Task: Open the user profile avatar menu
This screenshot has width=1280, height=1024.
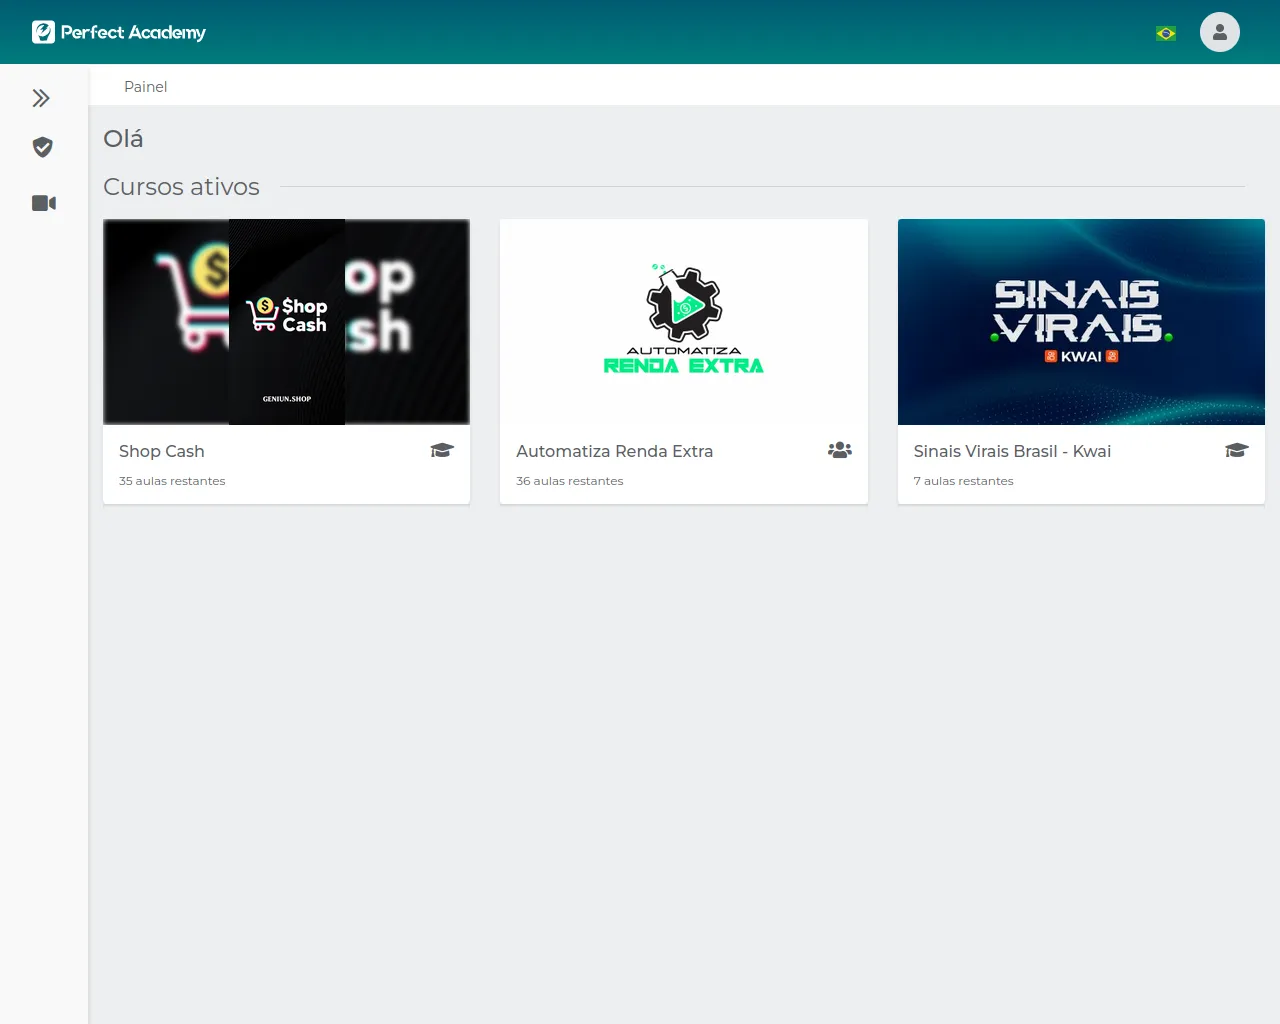Action: pyautogui.click(x=1219, y=32)
